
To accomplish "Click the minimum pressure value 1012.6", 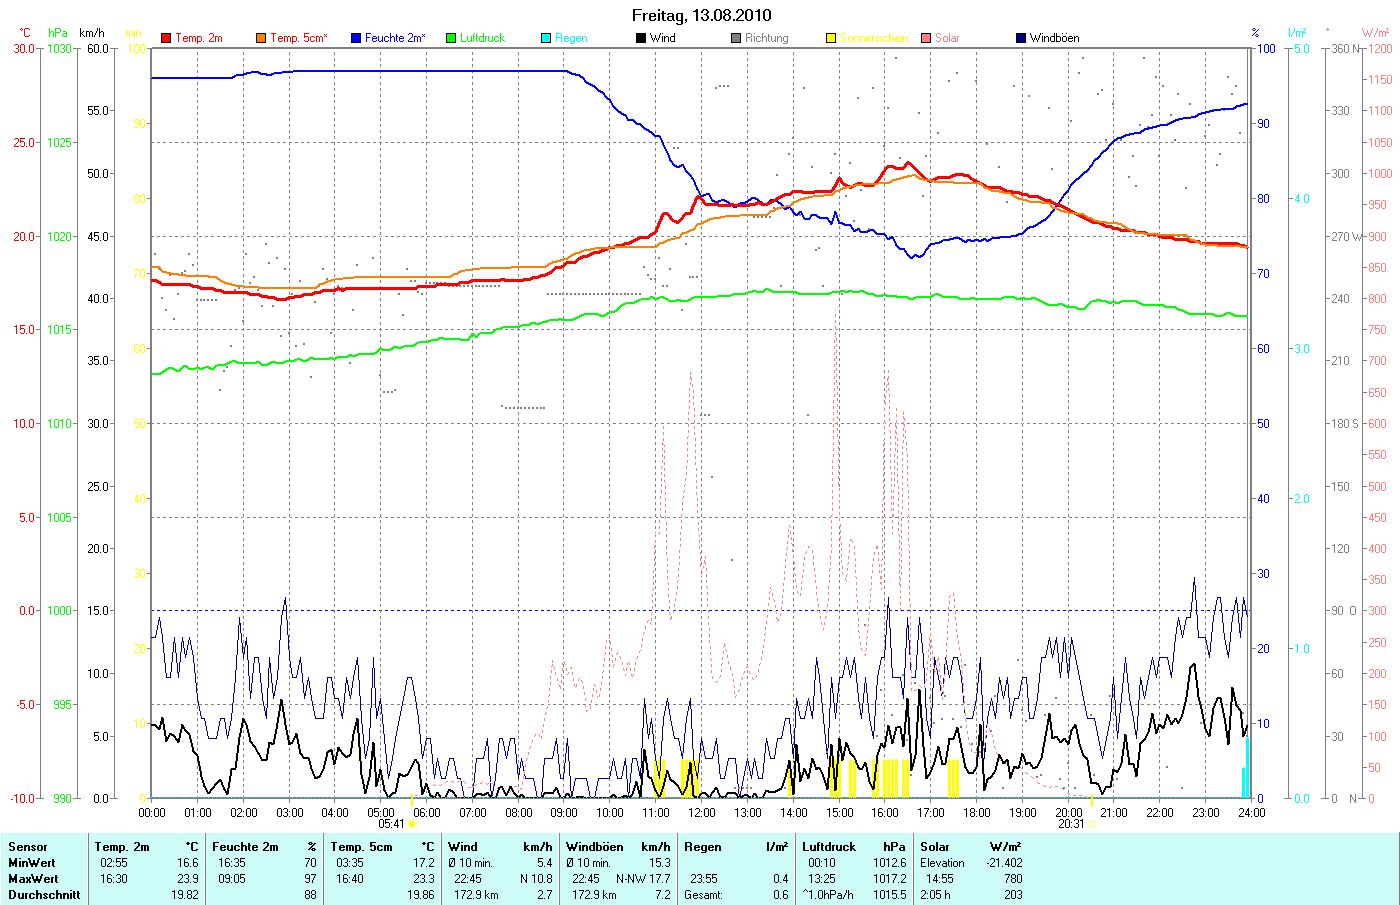I will click(889, 863).
